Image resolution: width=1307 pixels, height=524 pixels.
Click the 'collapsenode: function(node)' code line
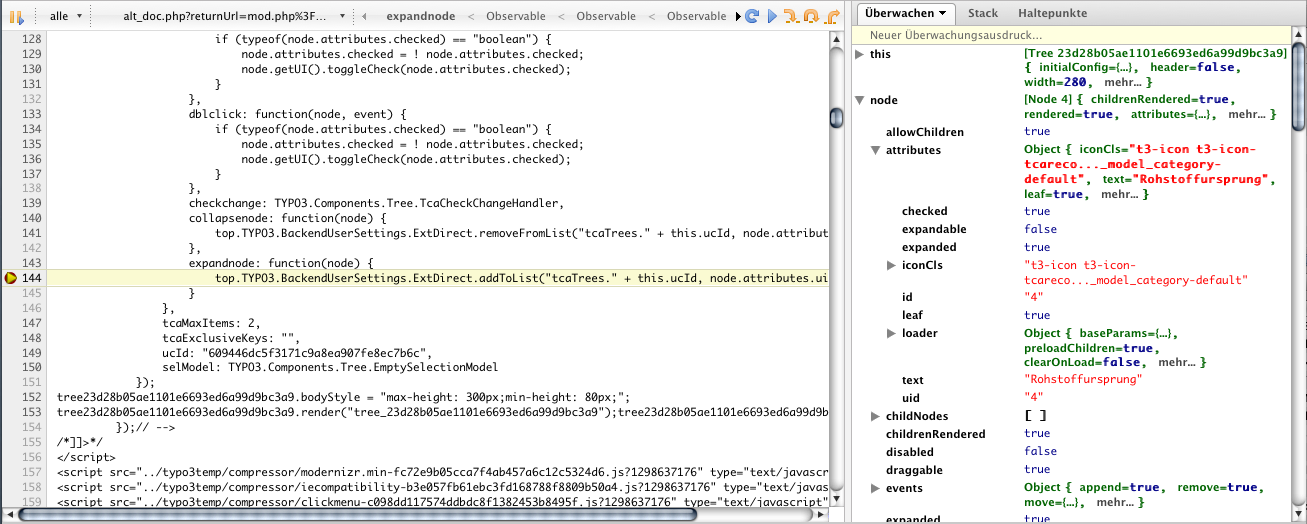click(287, 218)
